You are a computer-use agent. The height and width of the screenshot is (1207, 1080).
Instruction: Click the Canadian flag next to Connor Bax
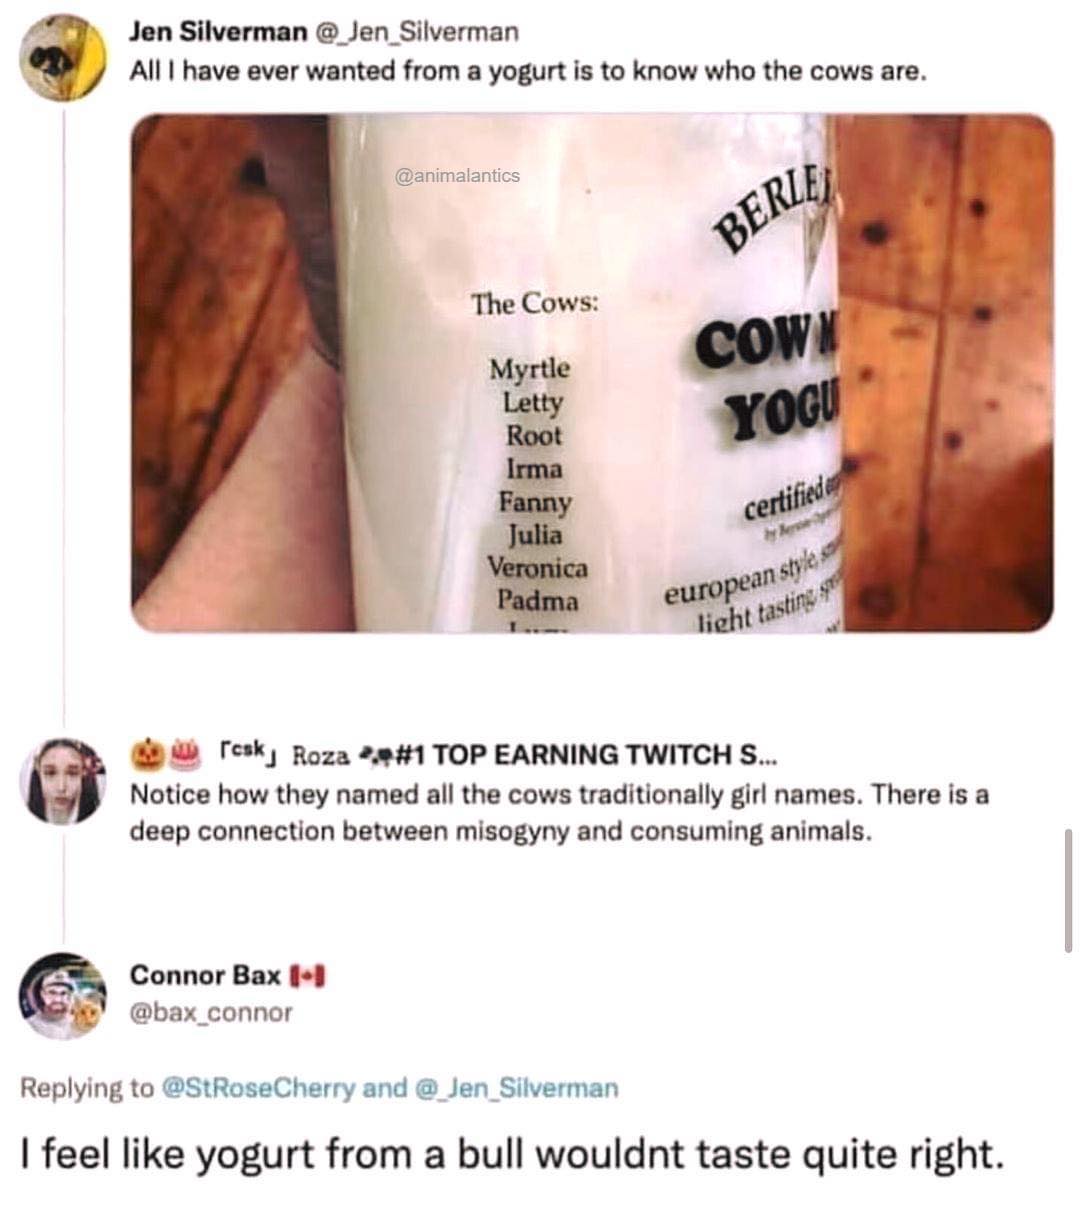click(310, 975)
